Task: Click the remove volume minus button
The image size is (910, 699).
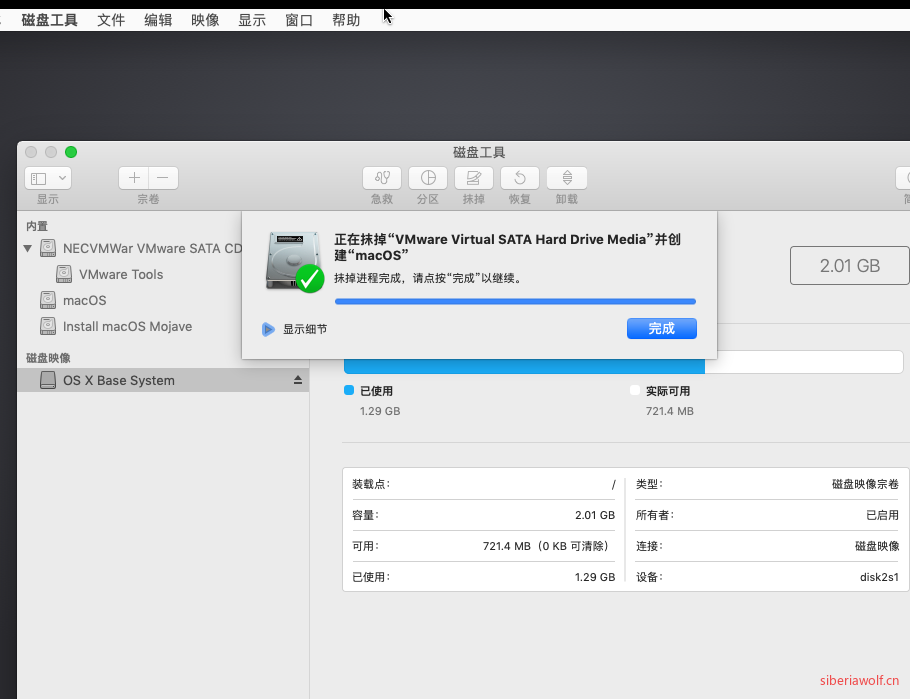Action: click(x=163, y=178)
